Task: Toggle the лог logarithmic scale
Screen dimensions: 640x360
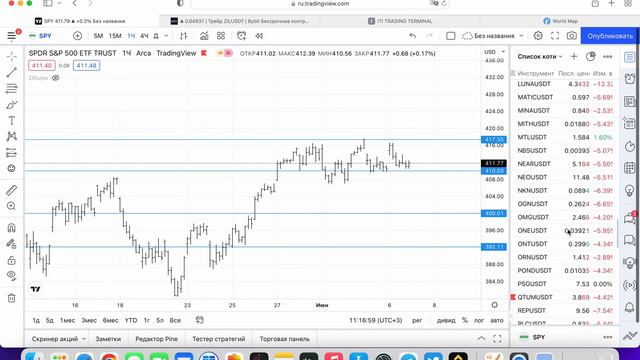Action: pyautogui.click(x=479, y=320)
